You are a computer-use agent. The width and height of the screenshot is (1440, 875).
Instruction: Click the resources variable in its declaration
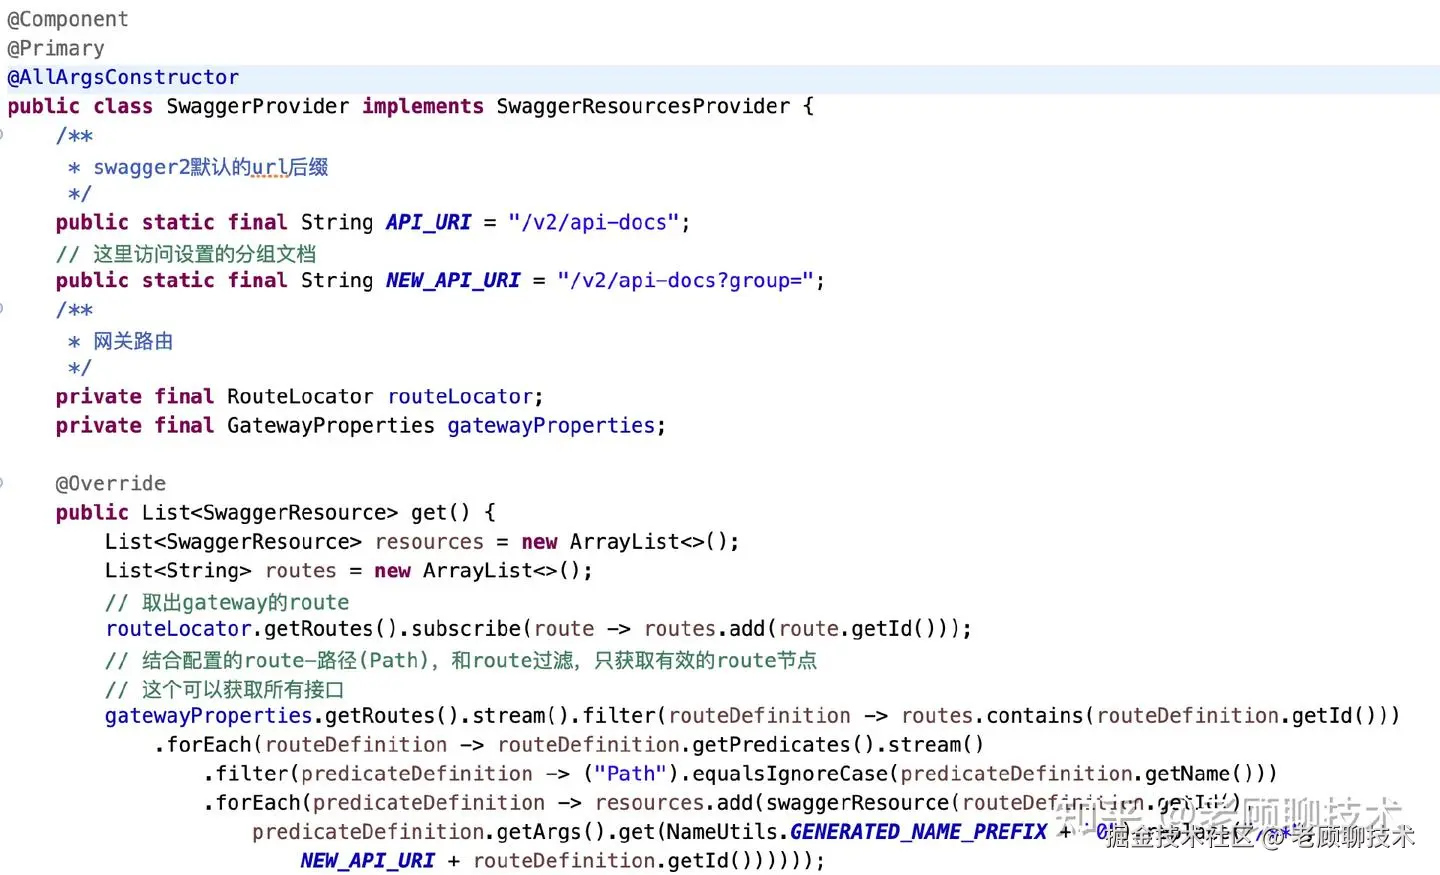[x=429, y=541]
